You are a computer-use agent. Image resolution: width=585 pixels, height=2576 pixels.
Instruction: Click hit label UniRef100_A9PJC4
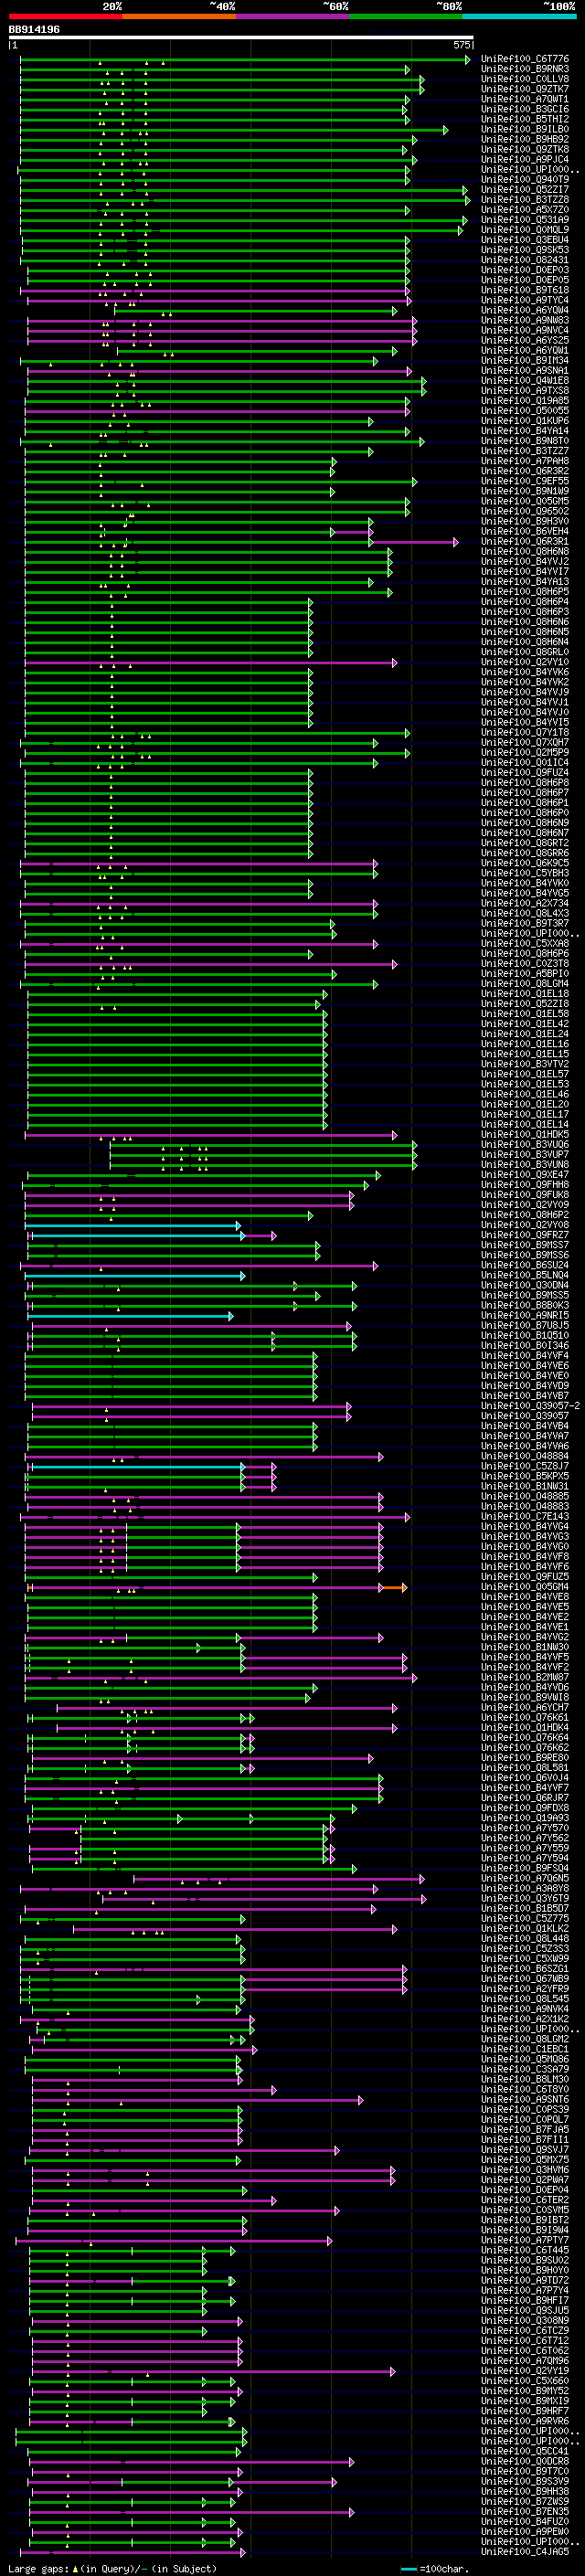click(x=525, y=160)
